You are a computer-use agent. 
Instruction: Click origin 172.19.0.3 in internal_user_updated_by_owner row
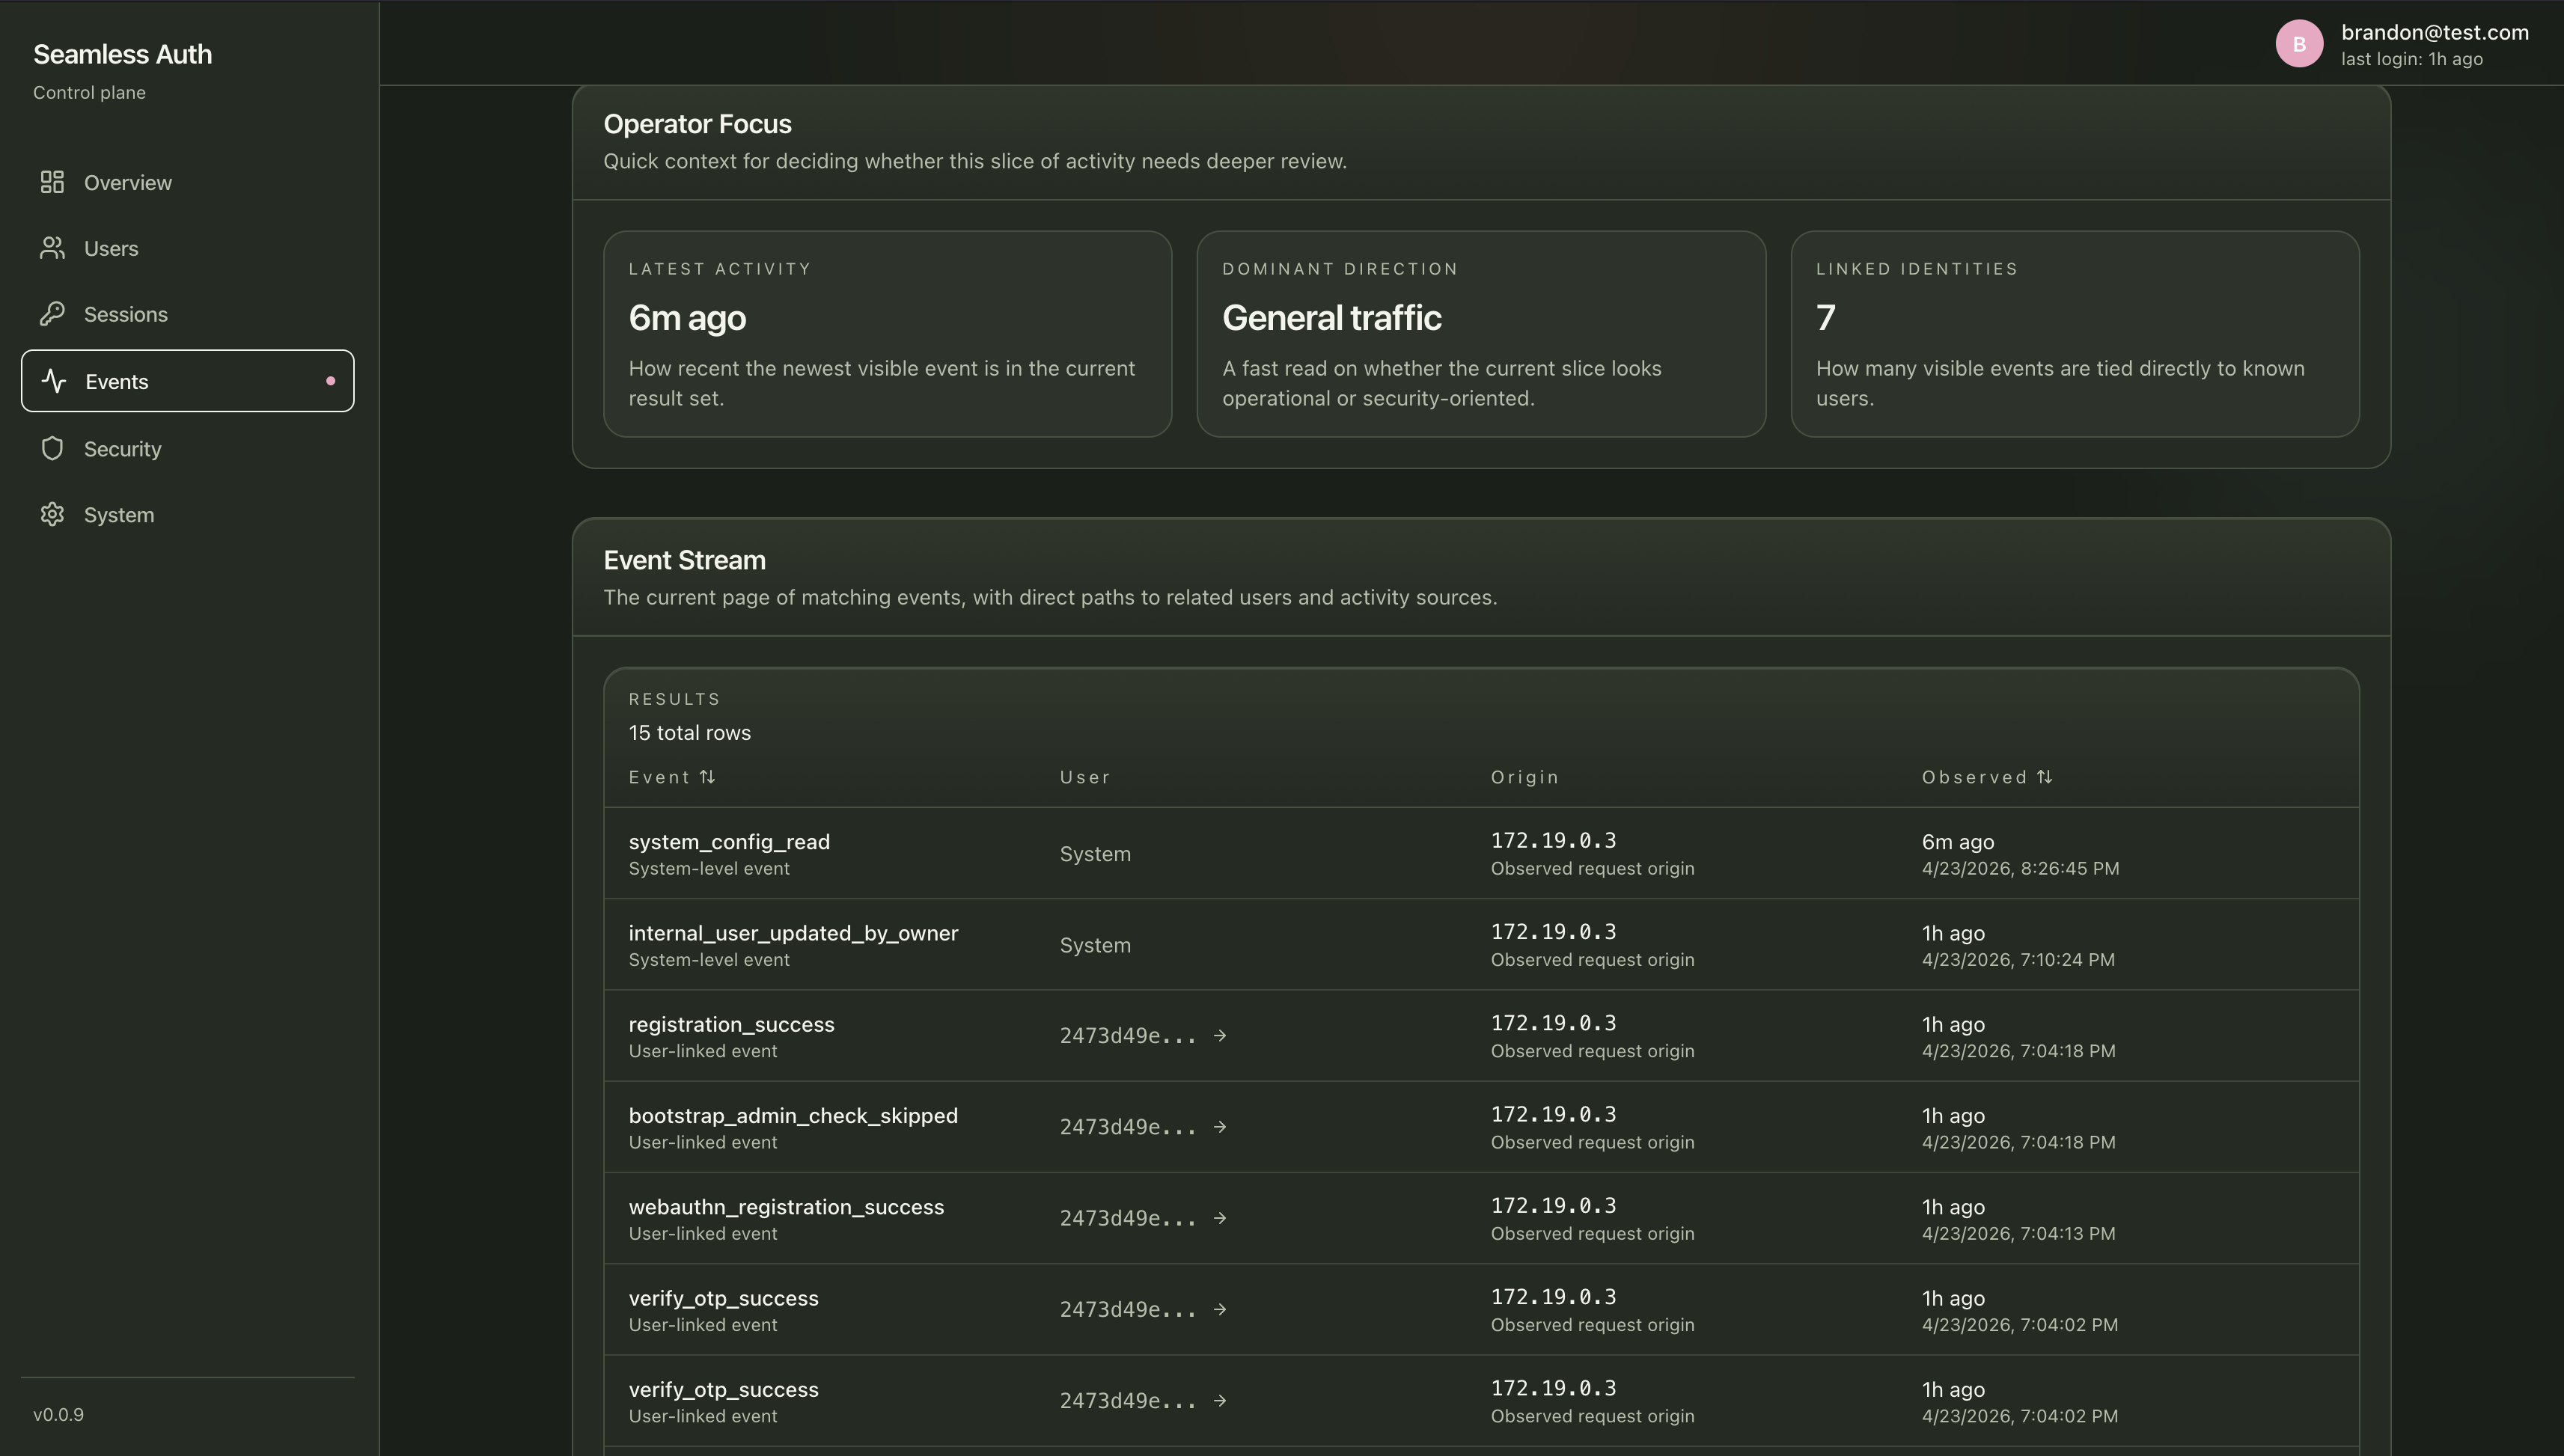click(x=1553, y=932)
